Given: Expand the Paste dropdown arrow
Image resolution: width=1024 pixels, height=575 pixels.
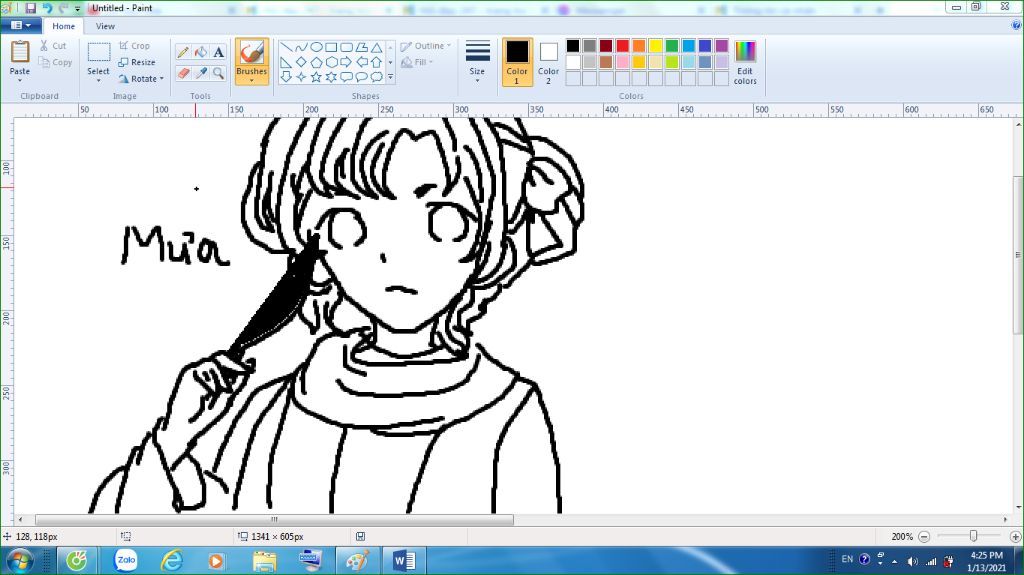Looking at the screenshot, I should coord(20,80).
